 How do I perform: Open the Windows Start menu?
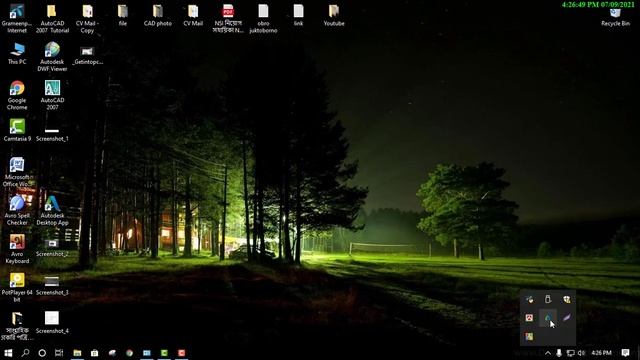pos(8,353)
